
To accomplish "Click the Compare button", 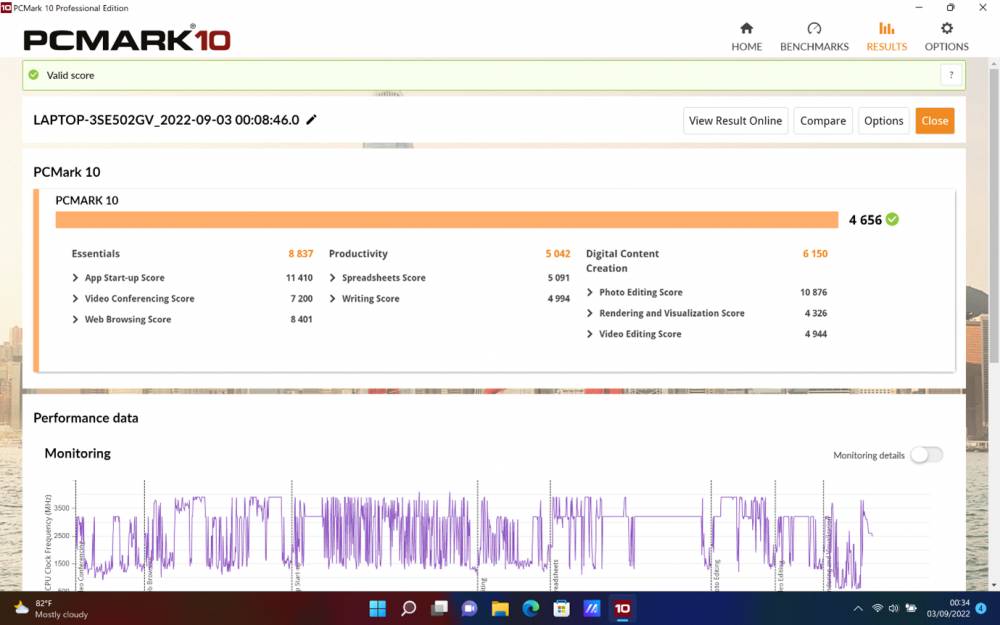I will tap(823, 121).
